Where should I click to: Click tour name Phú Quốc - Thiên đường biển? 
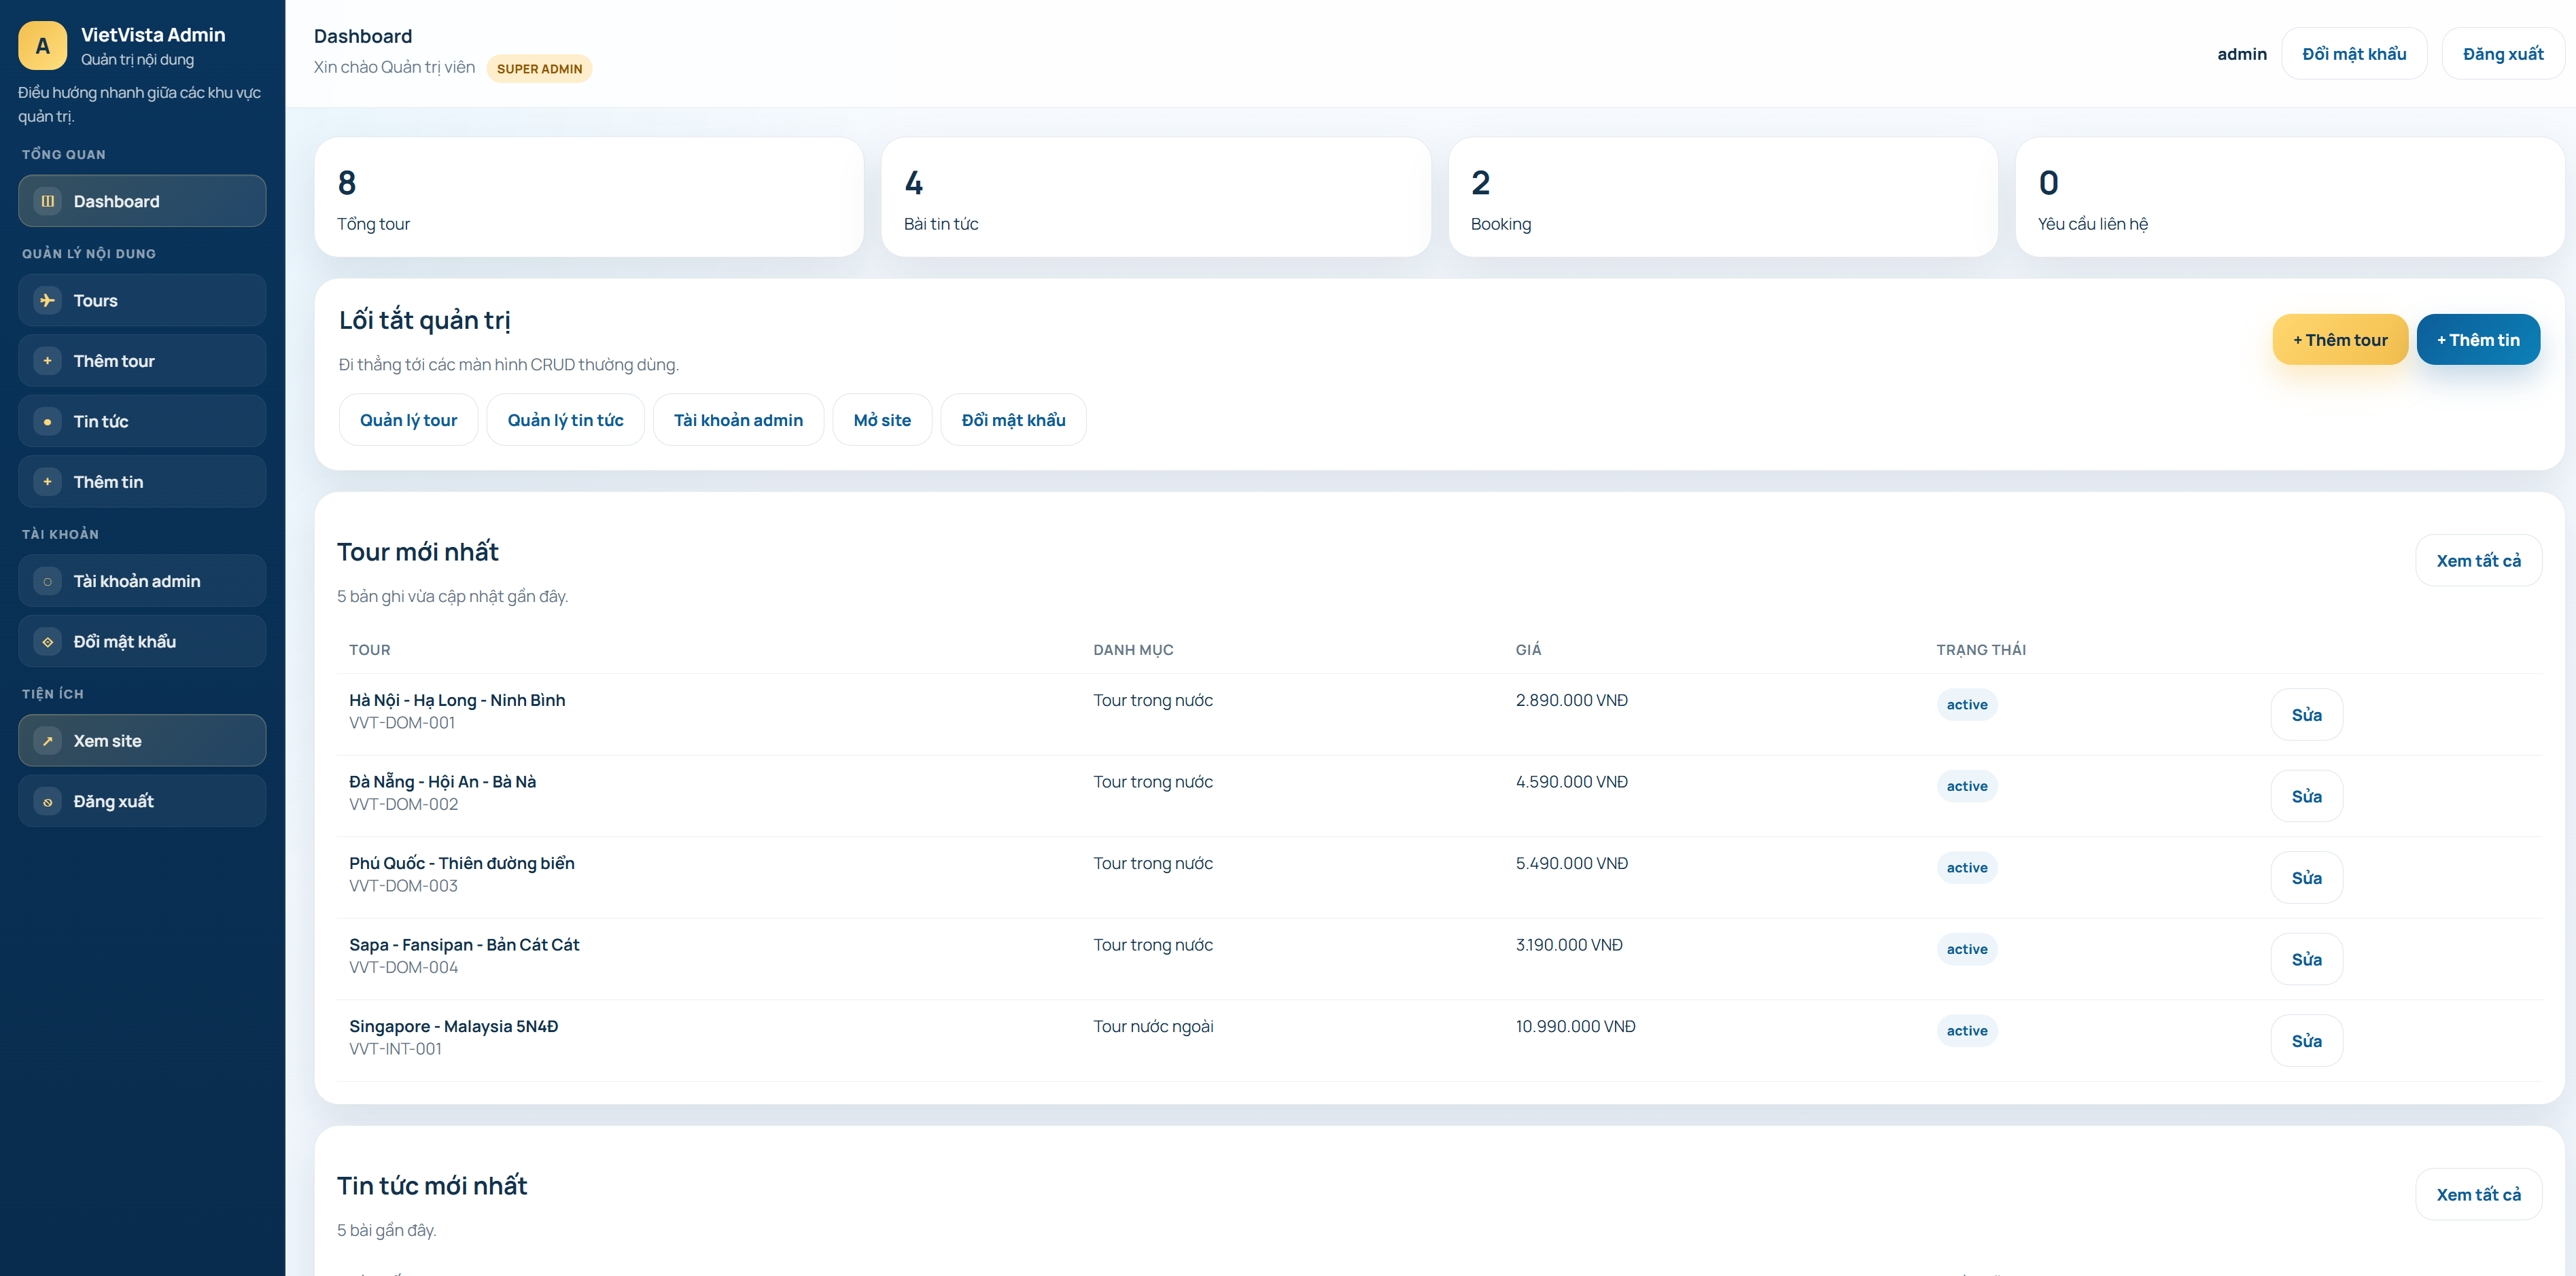[462, 863]
